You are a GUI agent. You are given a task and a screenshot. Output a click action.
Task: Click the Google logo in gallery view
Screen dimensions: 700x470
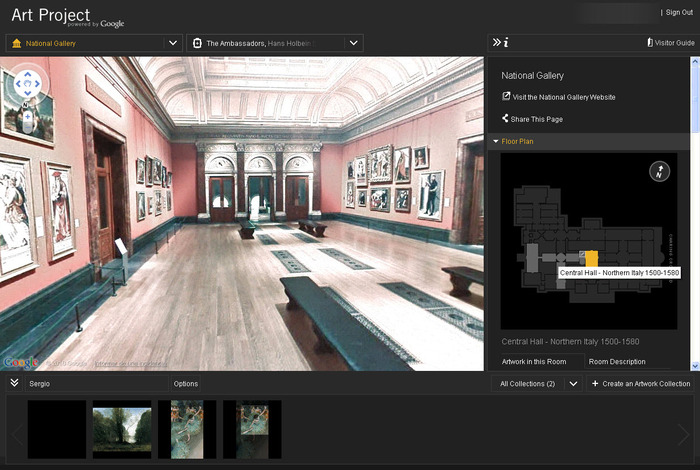click(x=21, y=362)
